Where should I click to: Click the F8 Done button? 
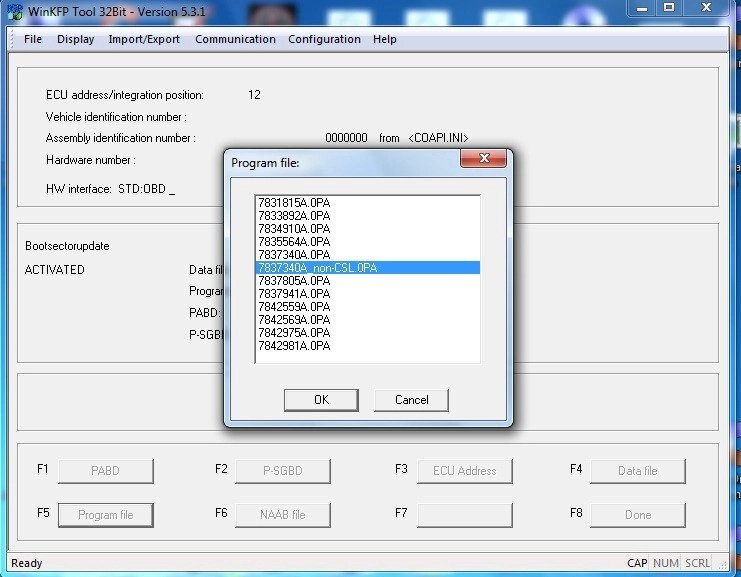[638, 515]
